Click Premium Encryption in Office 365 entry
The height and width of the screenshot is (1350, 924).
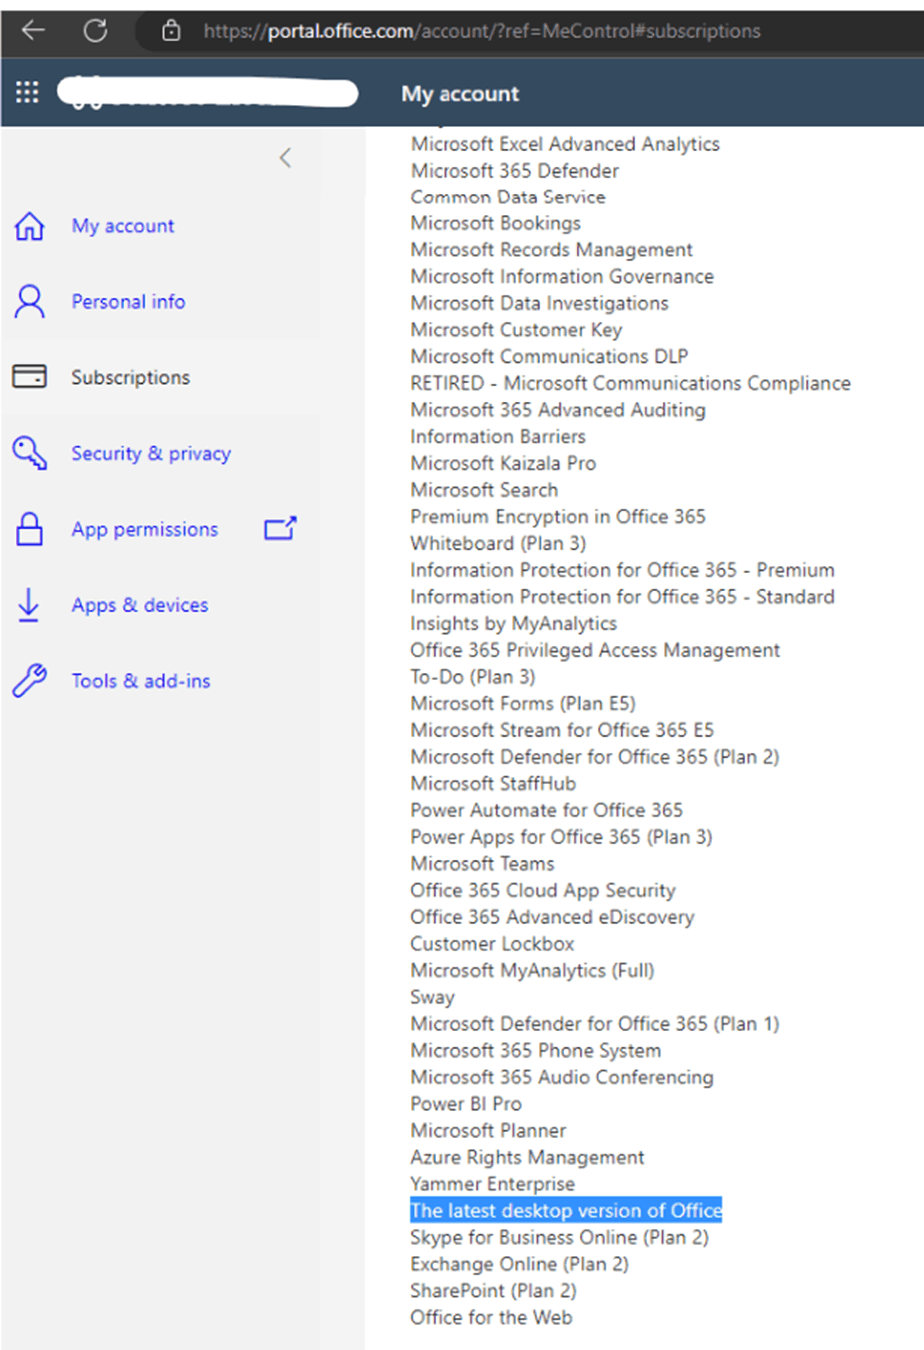pos(558,517)
